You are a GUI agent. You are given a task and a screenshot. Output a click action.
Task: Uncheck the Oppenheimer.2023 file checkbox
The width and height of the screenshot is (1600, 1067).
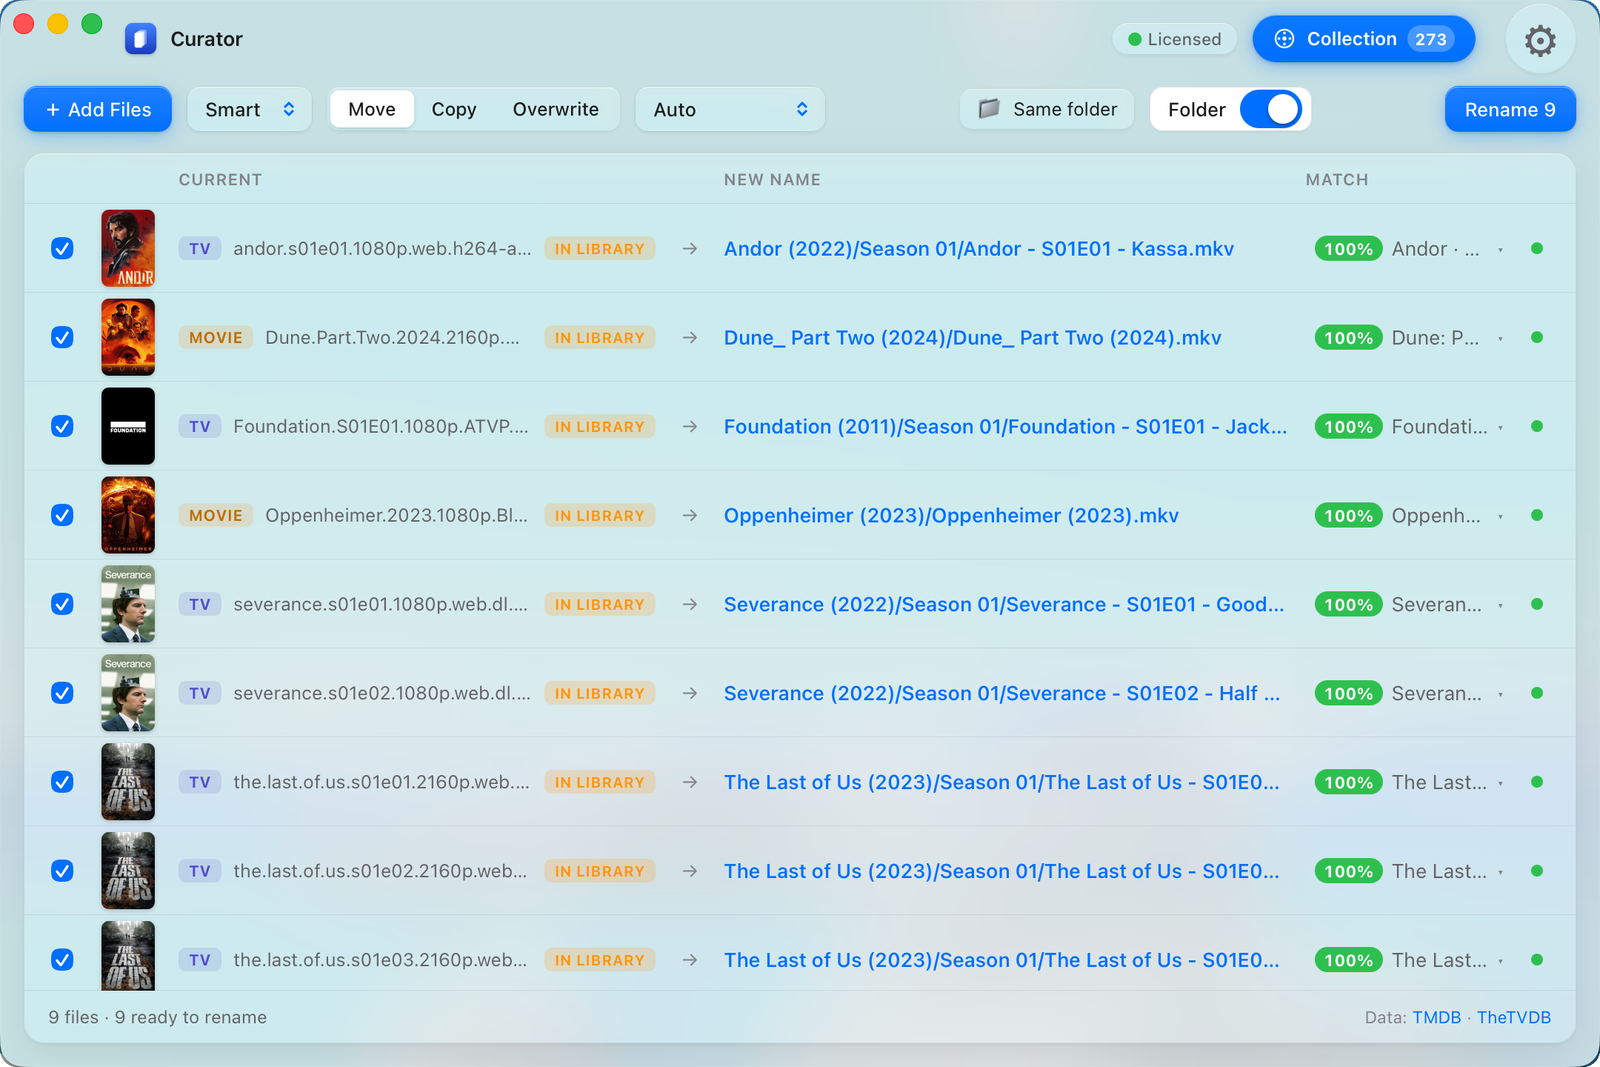point(62,515)
